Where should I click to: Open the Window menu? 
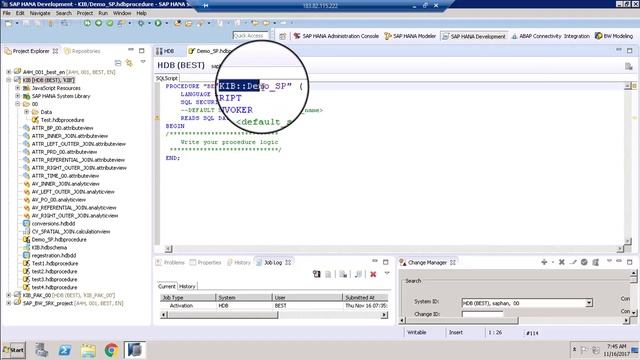[x=122, y=13]
